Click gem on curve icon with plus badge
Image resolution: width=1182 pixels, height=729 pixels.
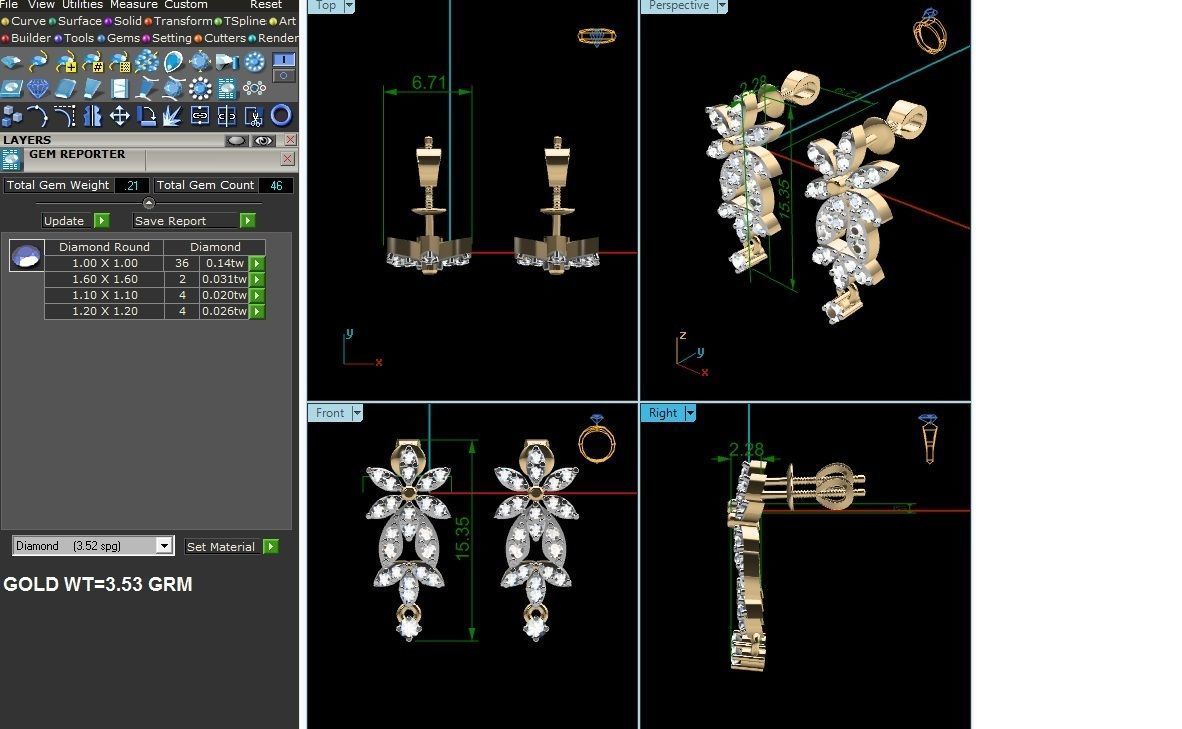[66, 62]
